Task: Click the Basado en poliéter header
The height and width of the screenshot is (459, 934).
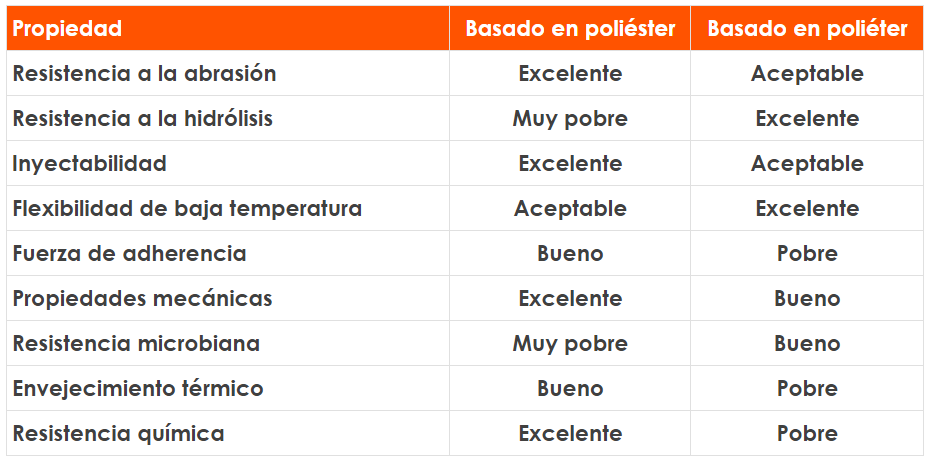Action: (807, 29)
